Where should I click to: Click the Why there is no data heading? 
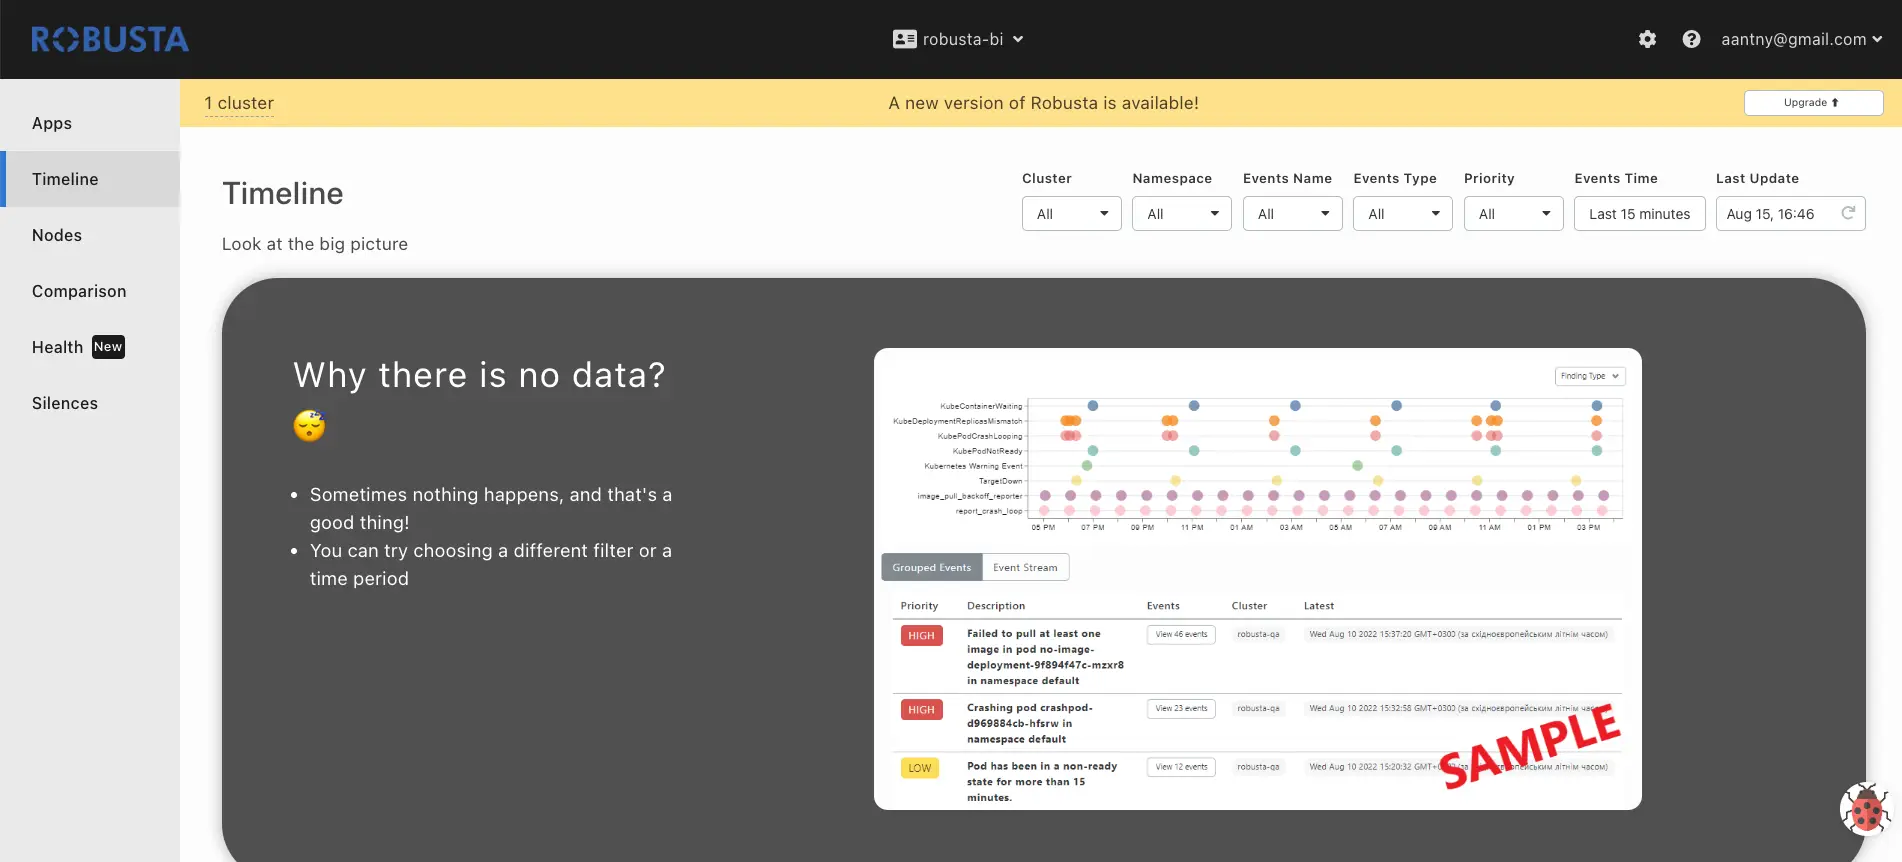pos(479,375)
